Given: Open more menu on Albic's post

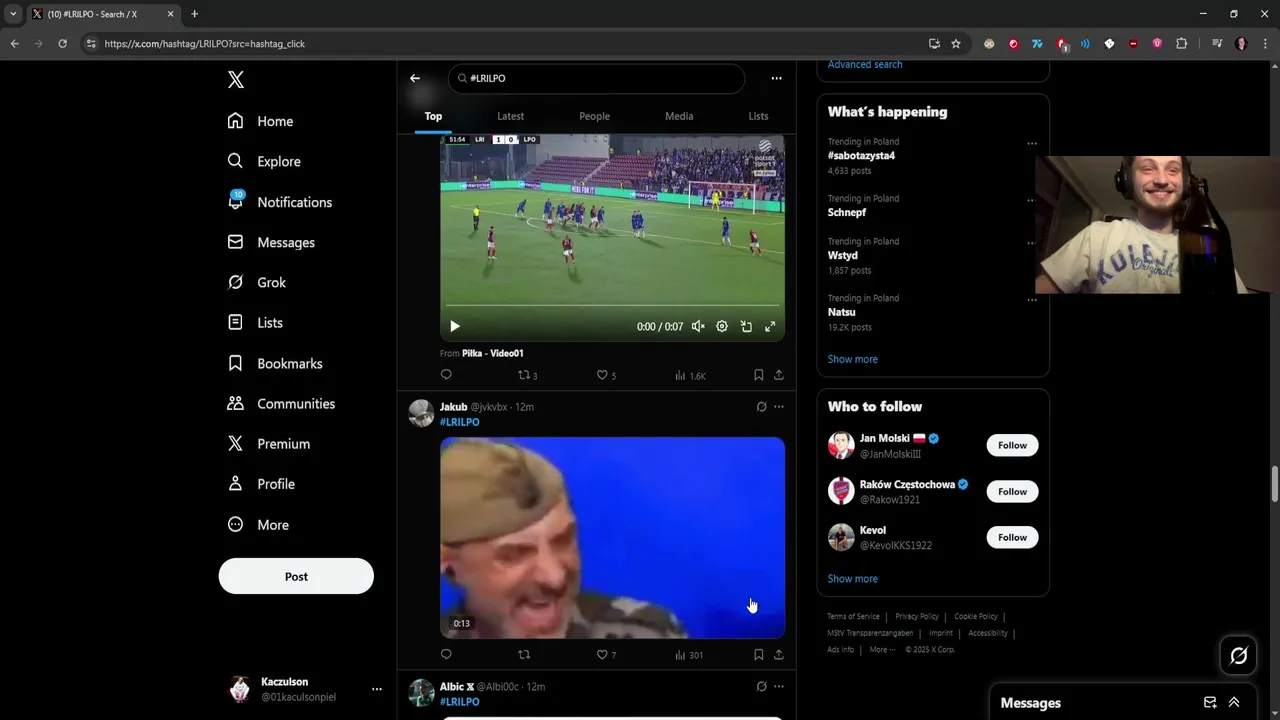Looking at the screenshot, I should click(778, 686).
